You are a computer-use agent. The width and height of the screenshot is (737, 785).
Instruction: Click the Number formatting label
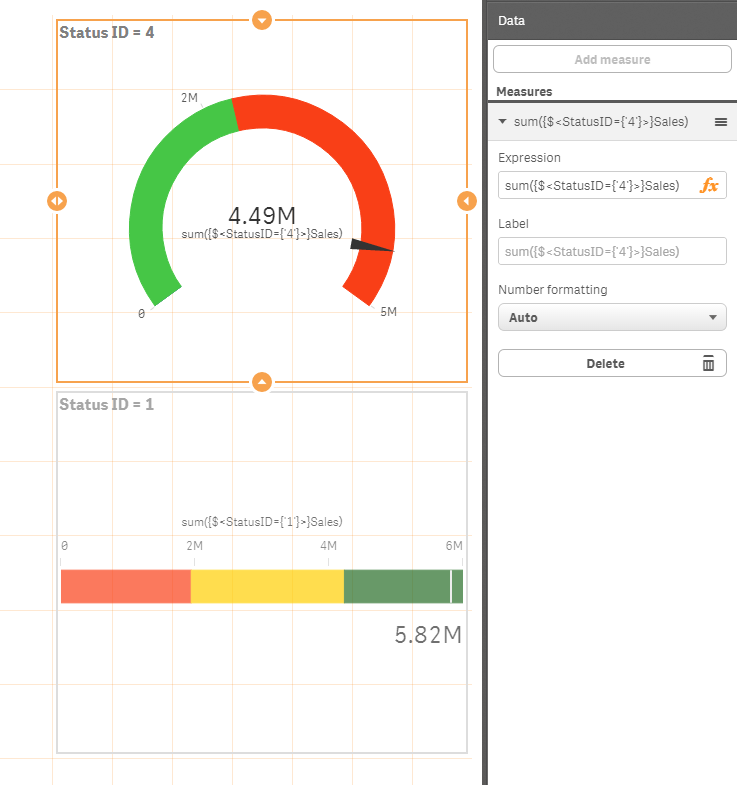(553, 290)
